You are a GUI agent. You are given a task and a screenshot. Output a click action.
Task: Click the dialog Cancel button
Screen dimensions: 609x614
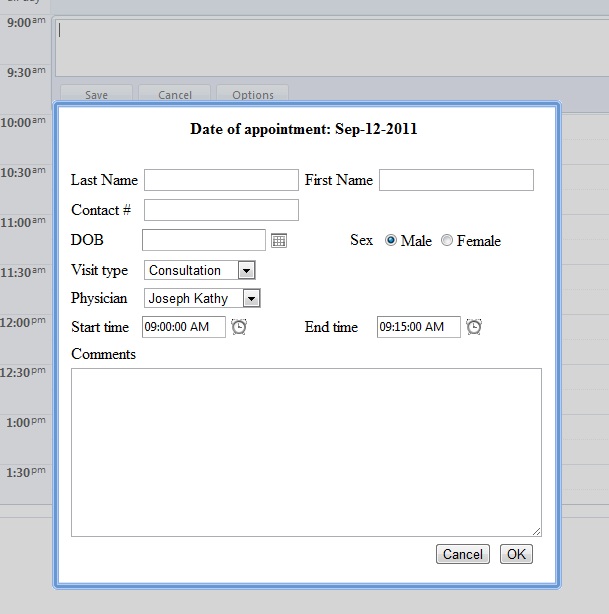[x=463, y=554]
